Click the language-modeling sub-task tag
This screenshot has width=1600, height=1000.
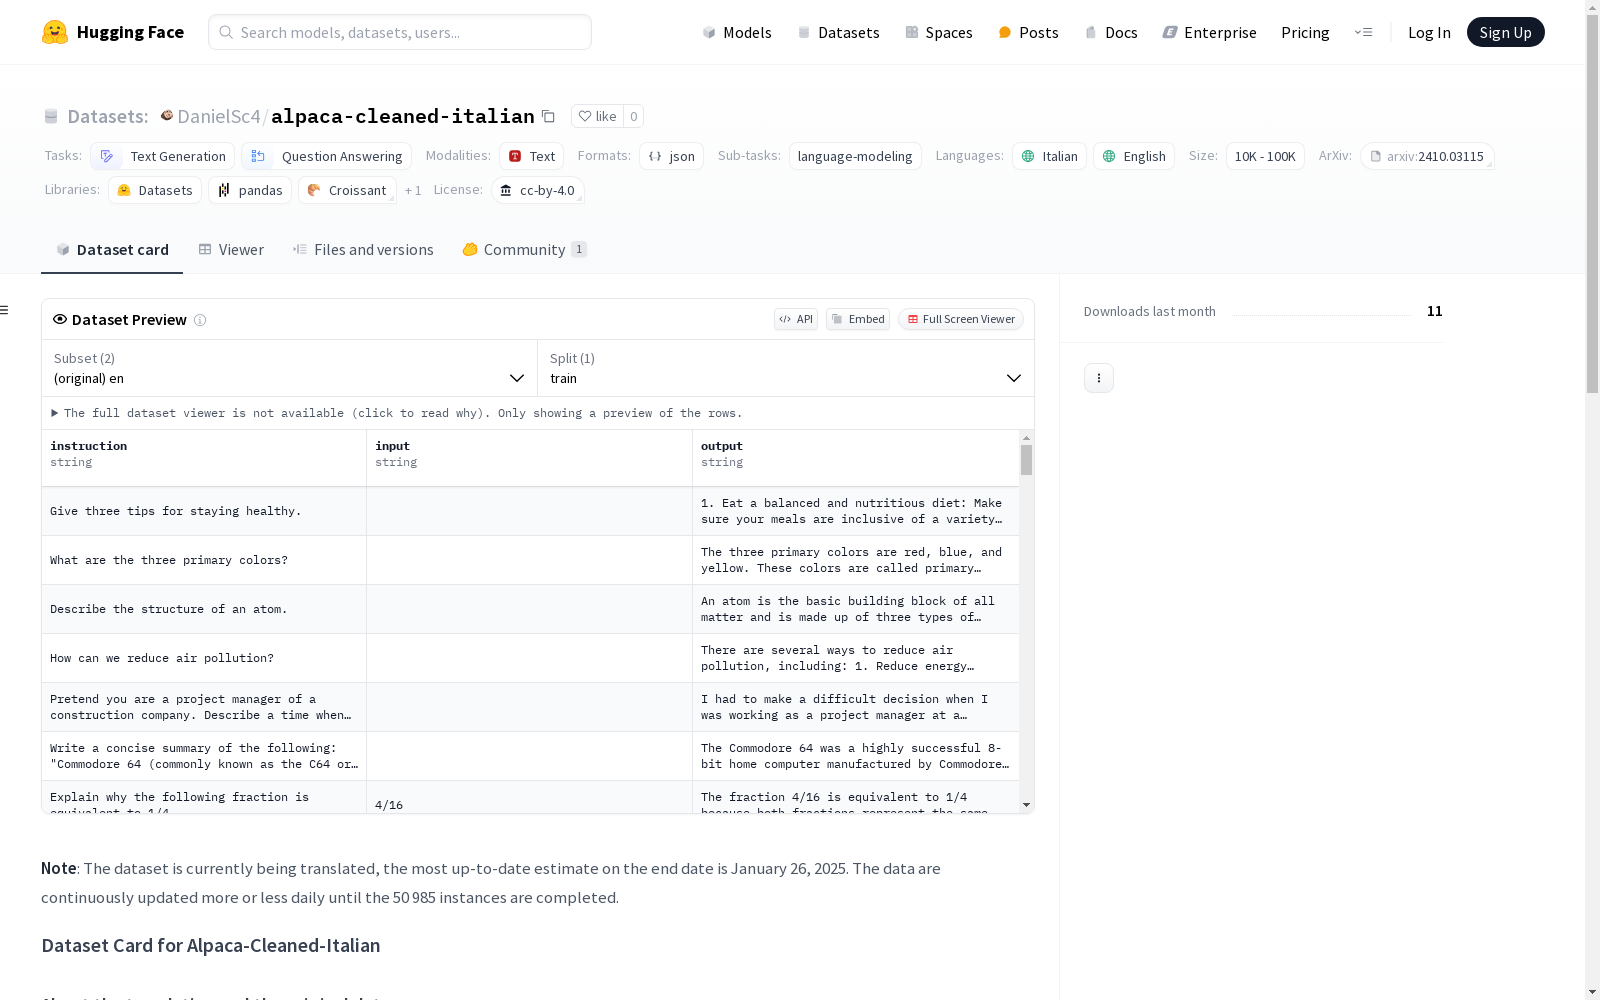pyautogui.click(x=855, y=156)
